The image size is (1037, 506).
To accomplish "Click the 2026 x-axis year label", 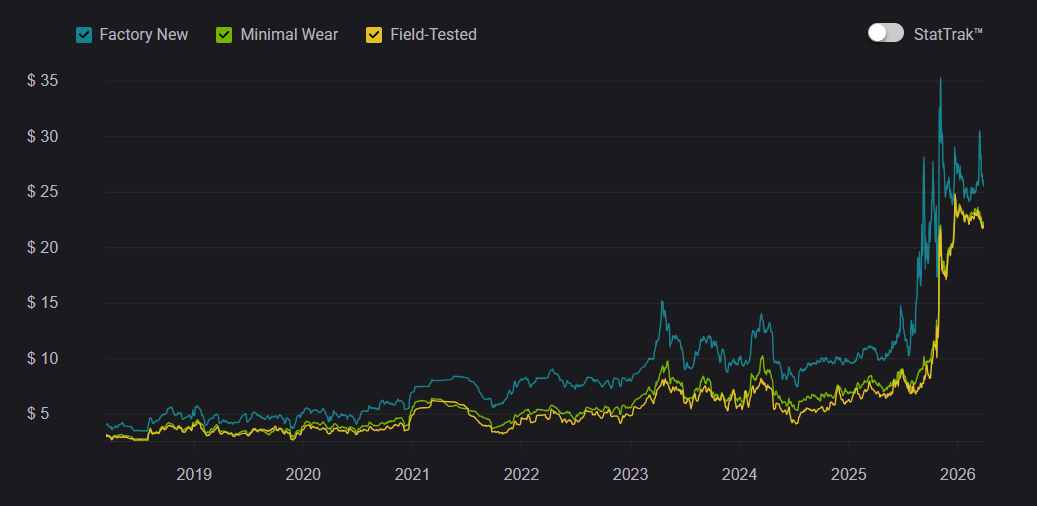I will [x=957, y=473].
